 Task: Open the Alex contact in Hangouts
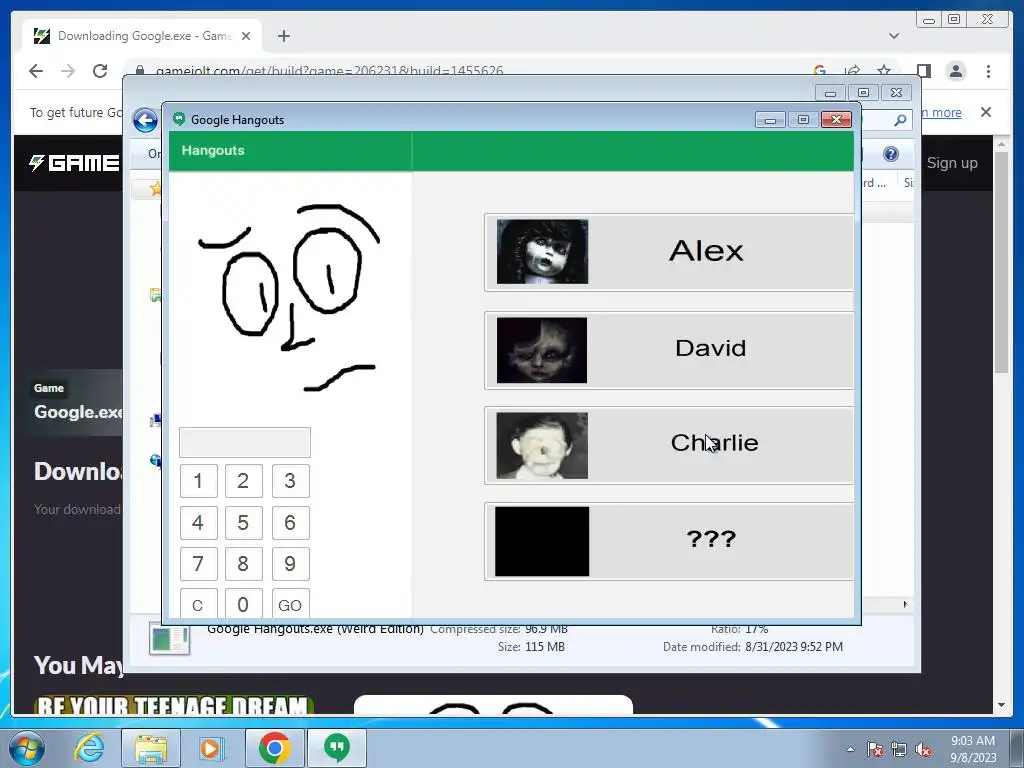[669, 252]
